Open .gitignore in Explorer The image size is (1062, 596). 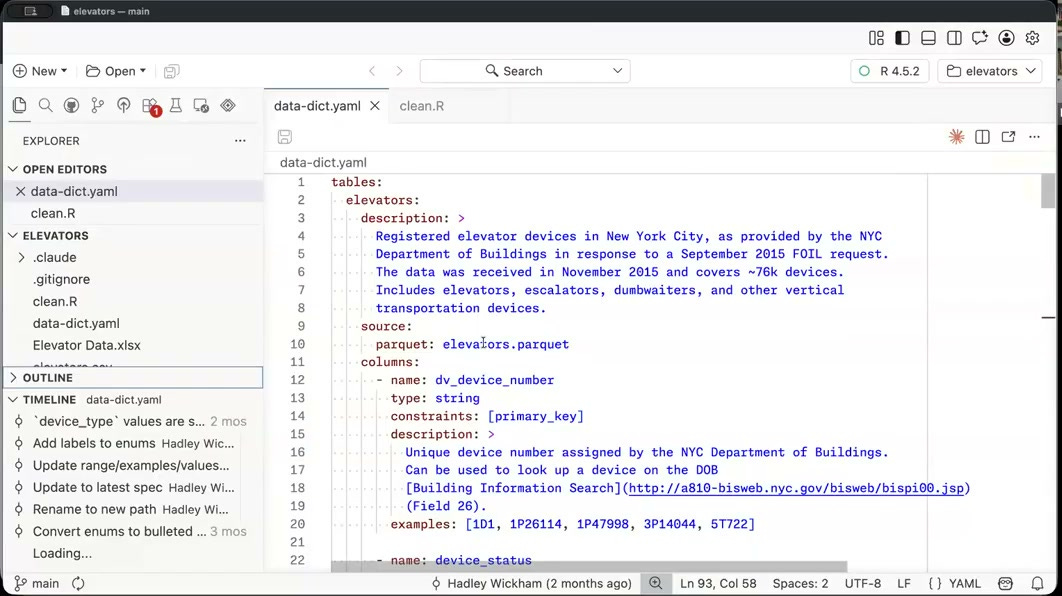pos(61,279)
